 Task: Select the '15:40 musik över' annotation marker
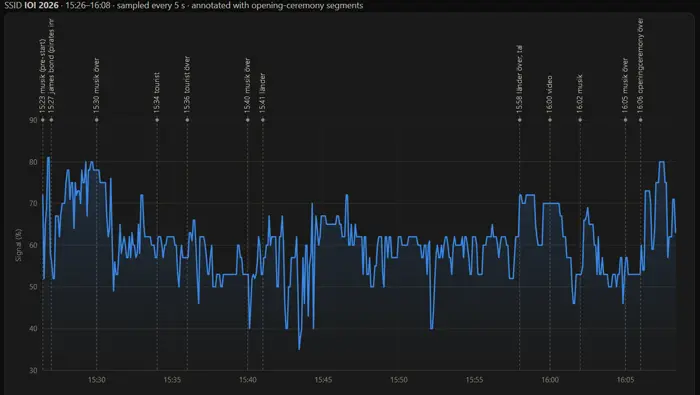point(247,120)
